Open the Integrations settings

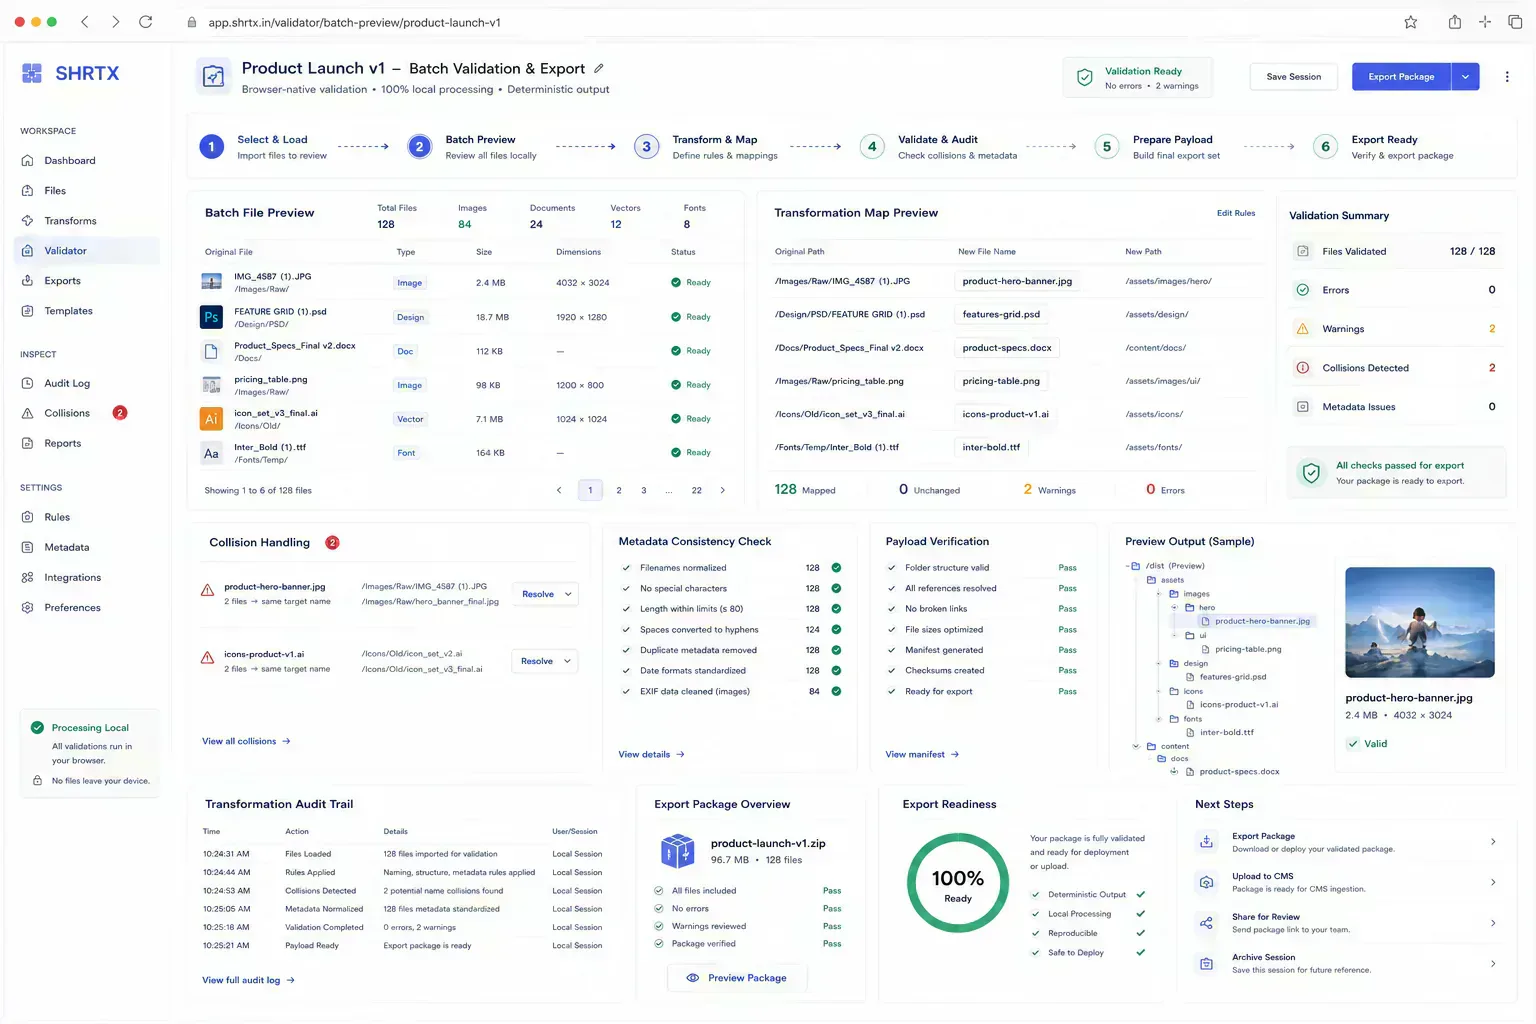(72, 577)
